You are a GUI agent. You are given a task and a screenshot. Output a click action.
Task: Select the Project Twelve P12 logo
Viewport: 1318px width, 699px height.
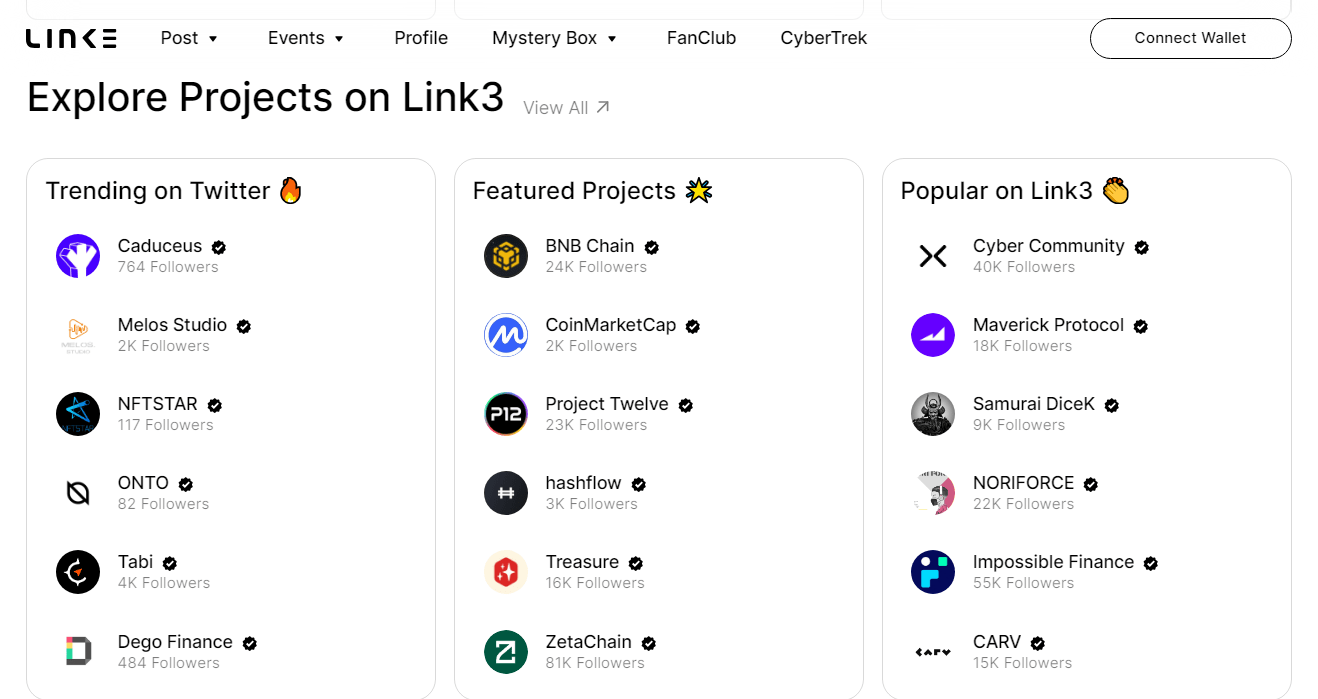(x=506, y=414)
